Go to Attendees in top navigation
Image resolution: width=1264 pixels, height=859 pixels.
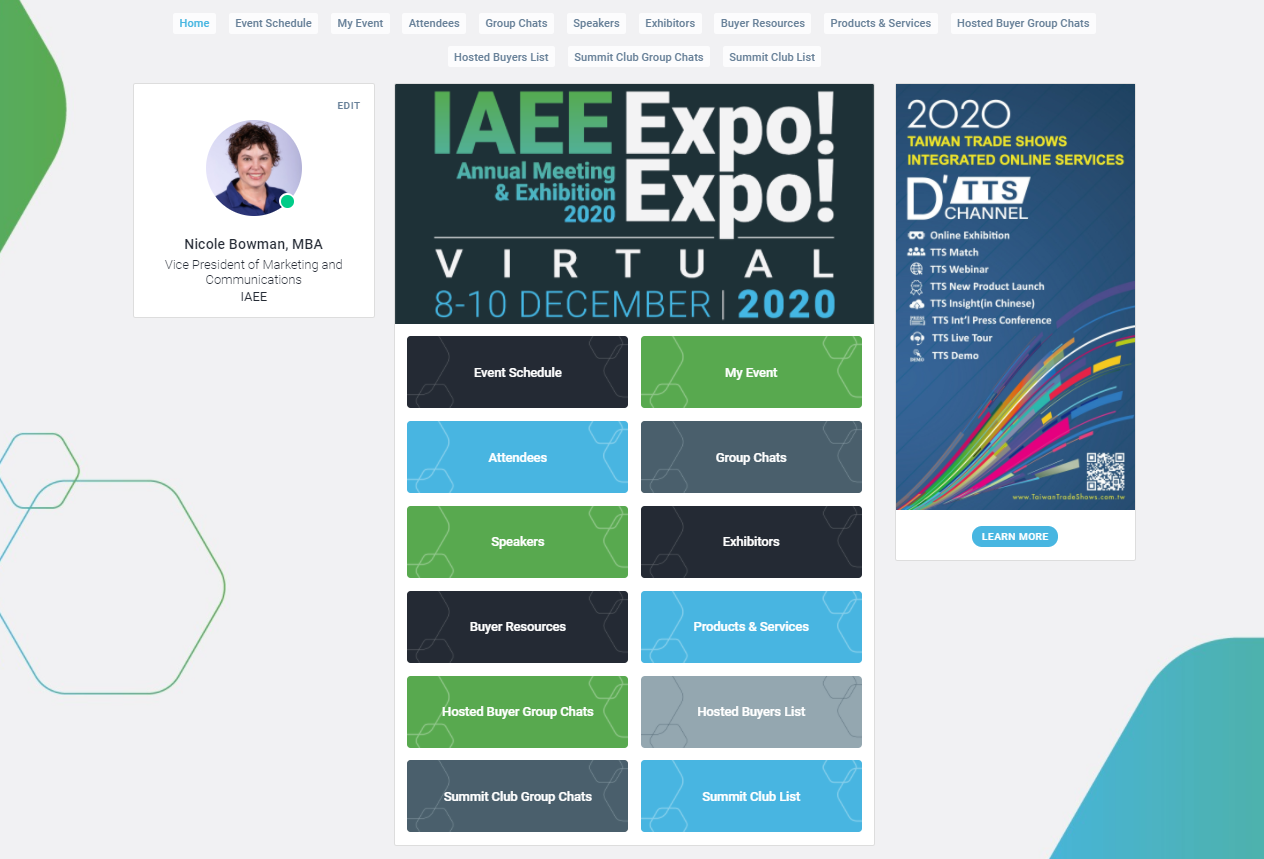click(x=434, y=23)
